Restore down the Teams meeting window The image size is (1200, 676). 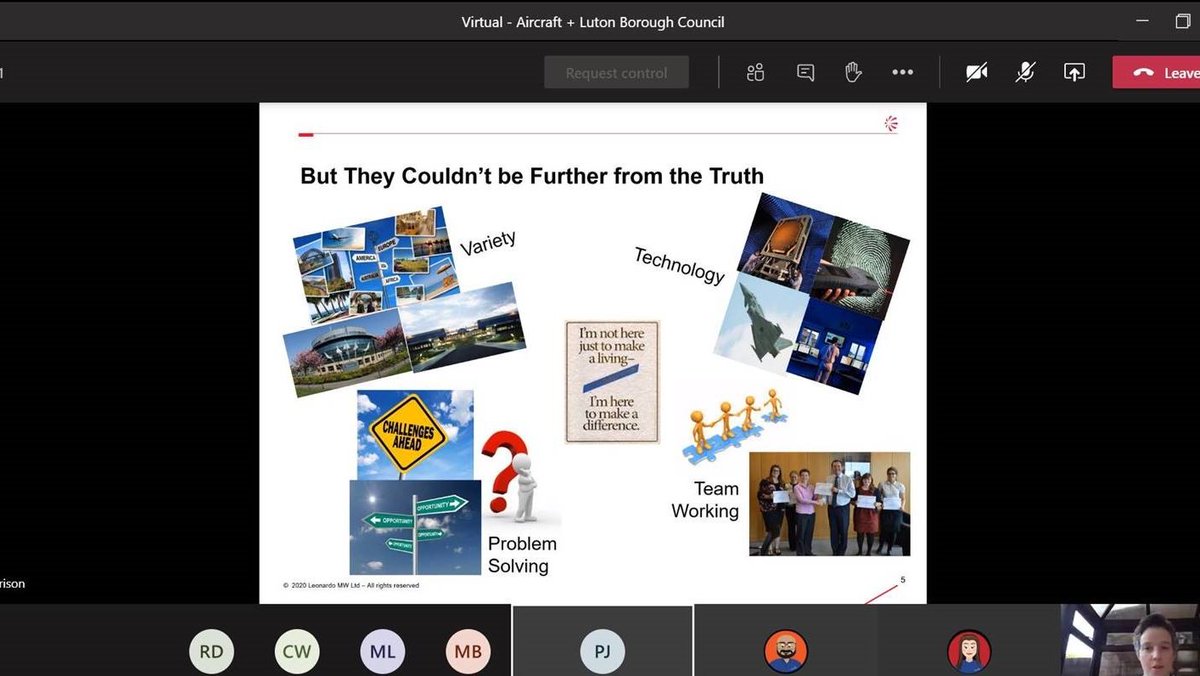click(1183, 22)
